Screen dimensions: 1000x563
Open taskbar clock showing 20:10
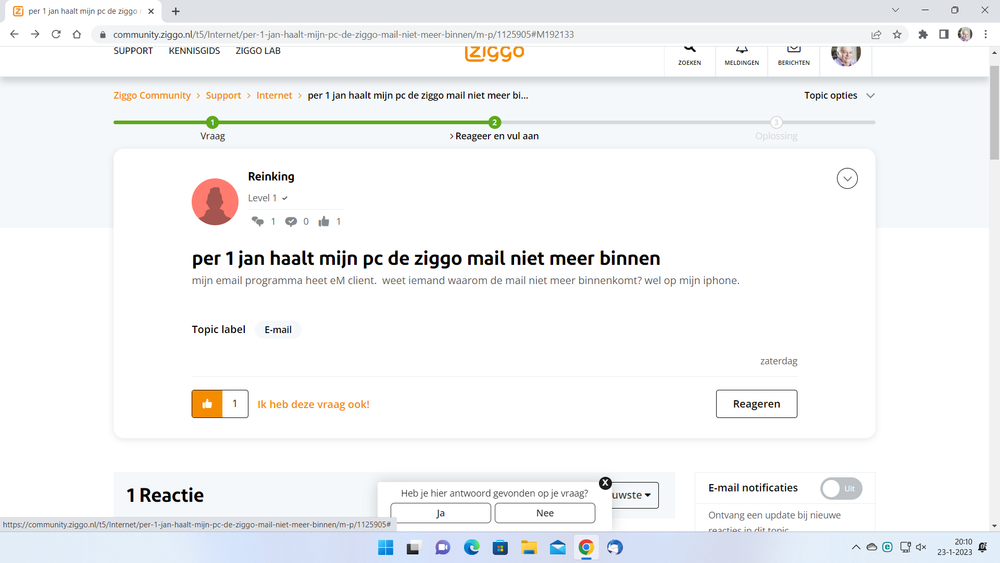955,547
